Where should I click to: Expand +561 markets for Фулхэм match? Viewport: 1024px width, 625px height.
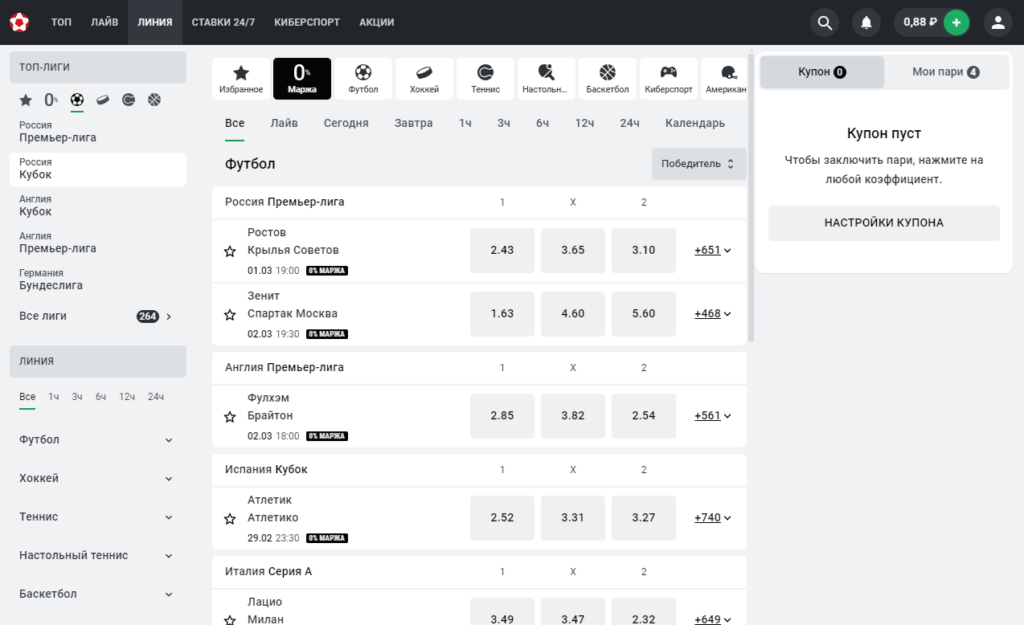[712, 415]
